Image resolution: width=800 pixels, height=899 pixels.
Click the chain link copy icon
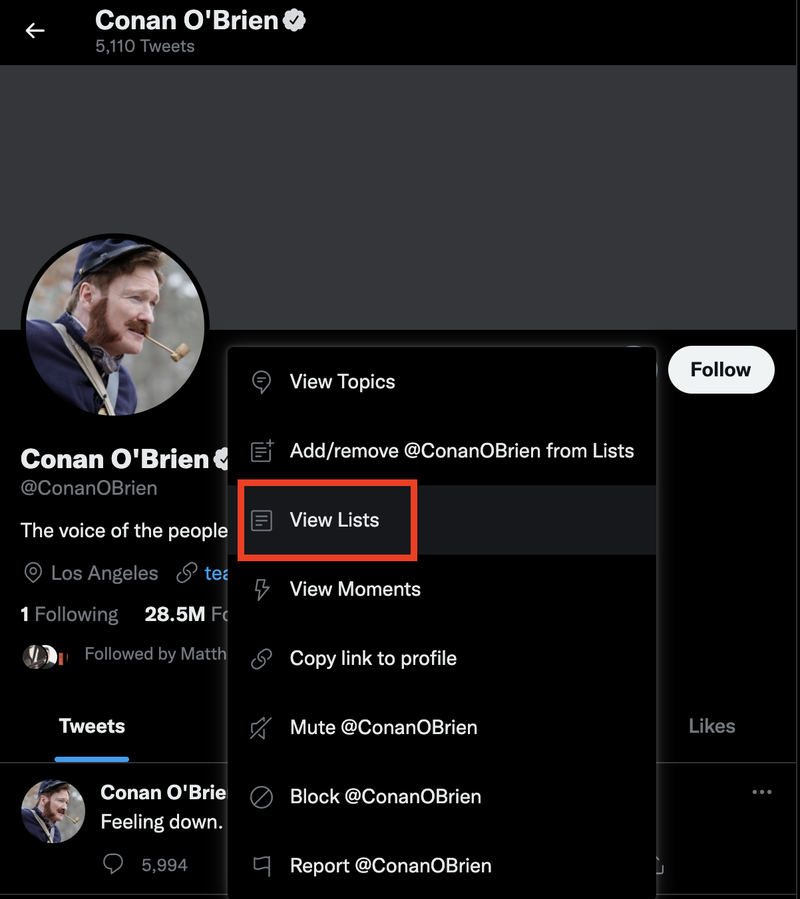pyautogui.click(x=262, y=659)
